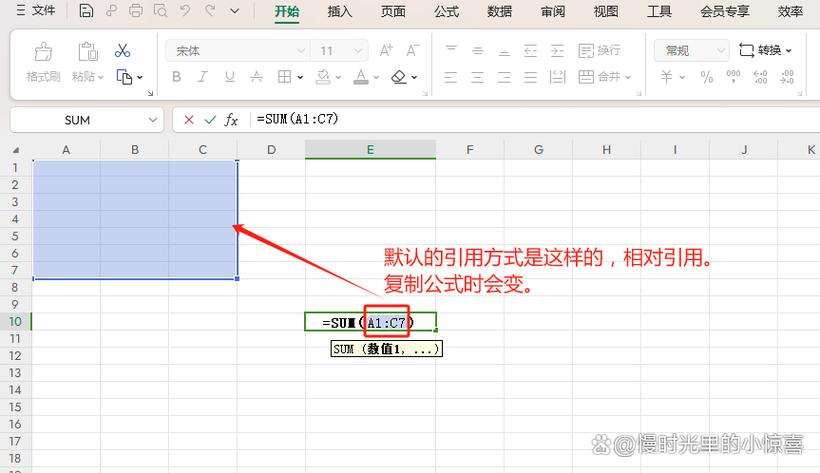Toggle Italic formatting
The image size is (820, 473).
(x=202, y=77)
